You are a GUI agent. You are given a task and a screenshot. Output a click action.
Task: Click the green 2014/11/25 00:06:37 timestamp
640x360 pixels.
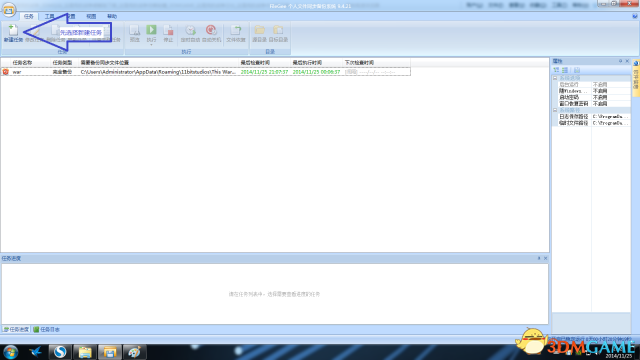point(316,72)
